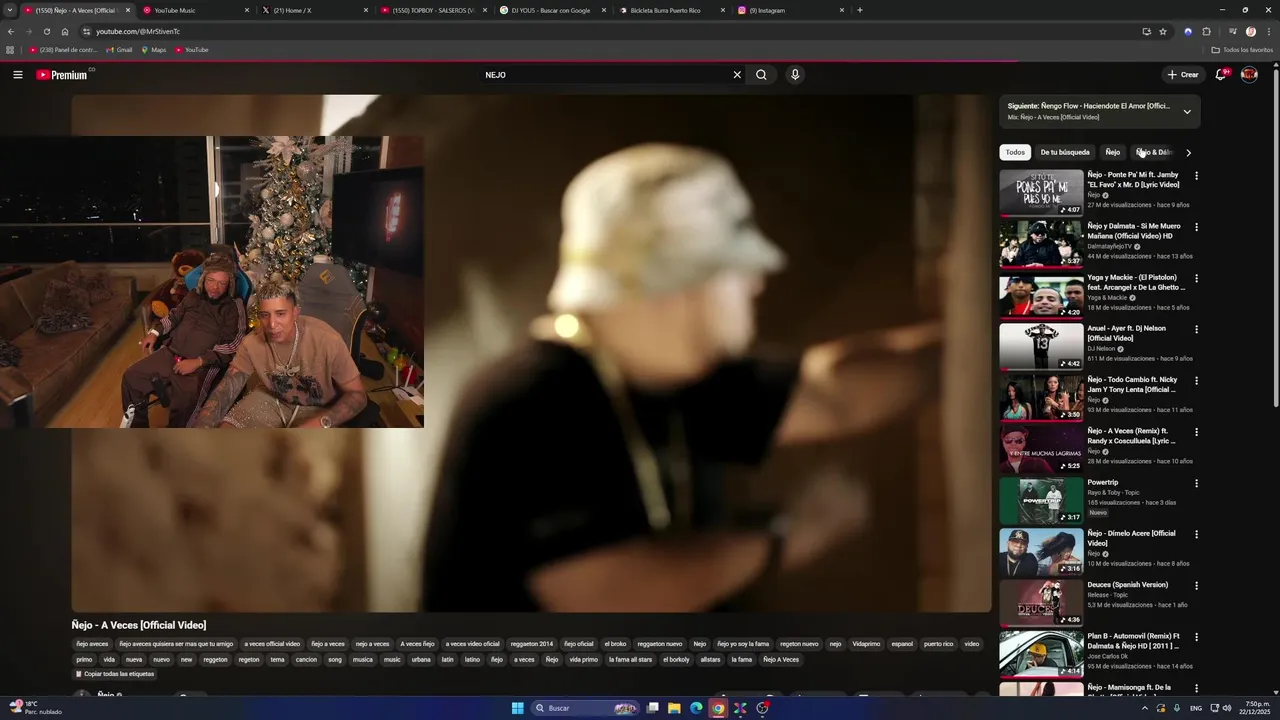Viewport: 1280px width, 720px height.
Task: Click the 'el borkoly' tag
Action: 676,660
